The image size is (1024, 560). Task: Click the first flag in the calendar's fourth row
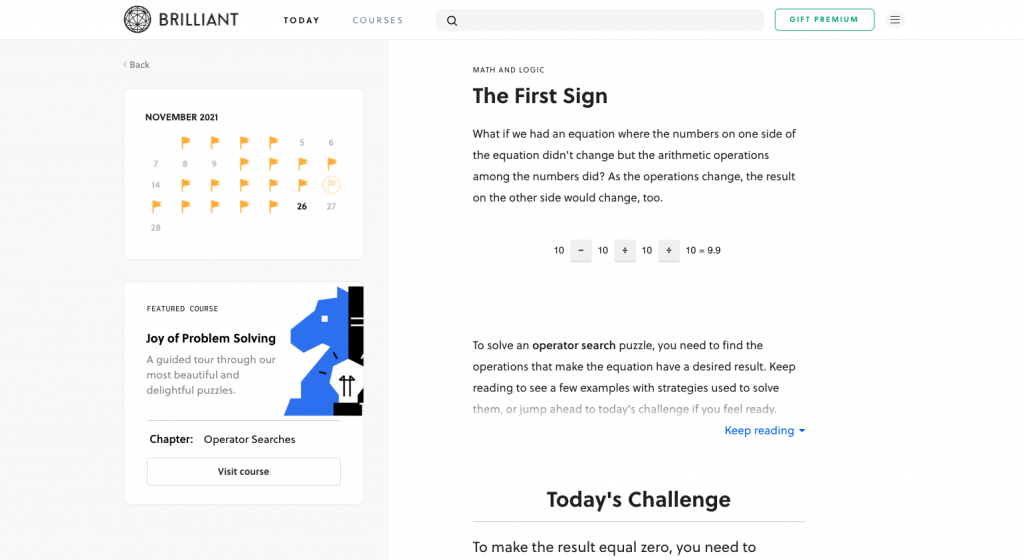coord(156,206)
